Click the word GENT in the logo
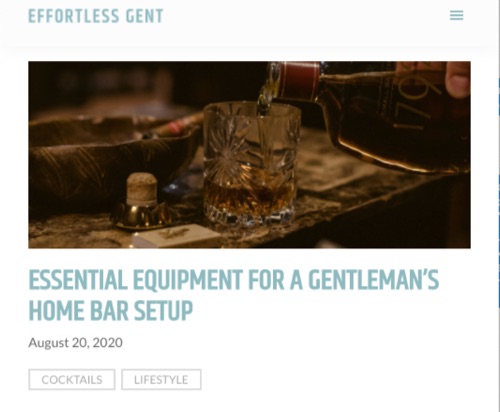Screen dimensions: 500x412 coord(145,16)
